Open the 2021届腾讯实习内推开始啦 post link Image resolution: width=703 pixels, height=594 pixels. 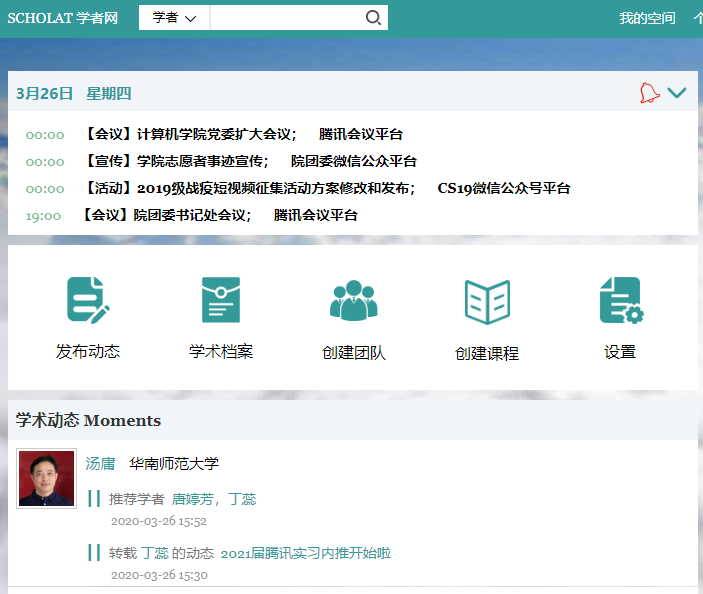point(305,553)
